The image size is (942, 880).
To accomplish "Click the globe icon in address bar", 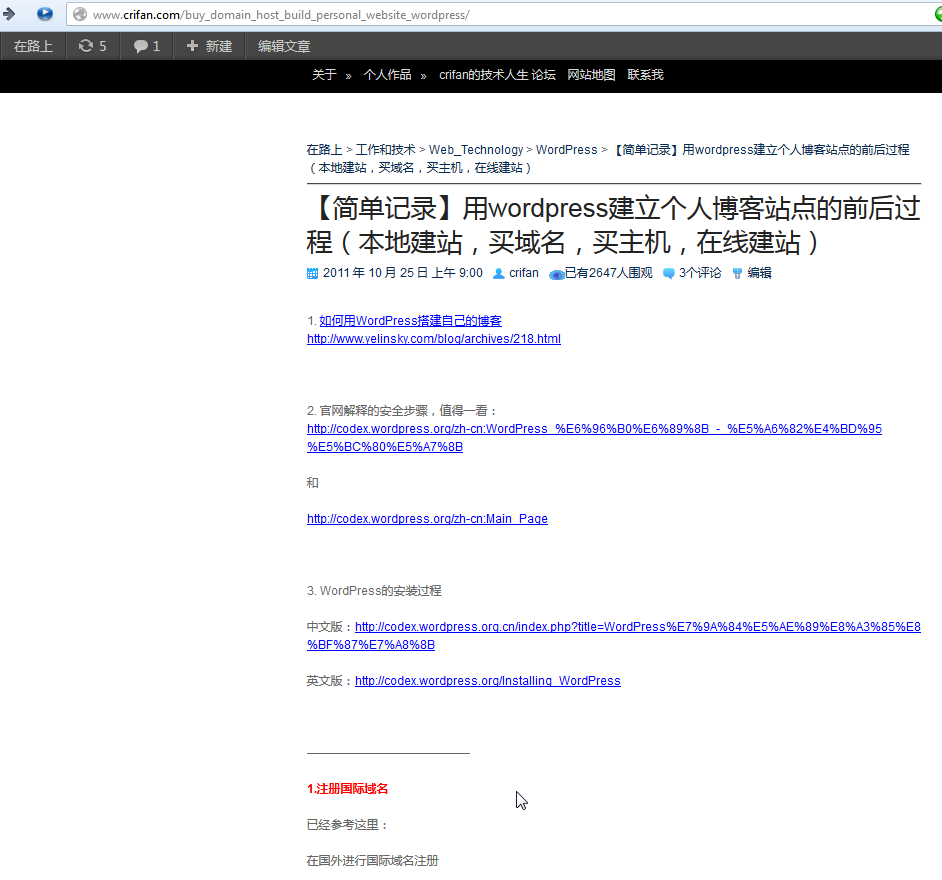I will (x=80, y=14).
